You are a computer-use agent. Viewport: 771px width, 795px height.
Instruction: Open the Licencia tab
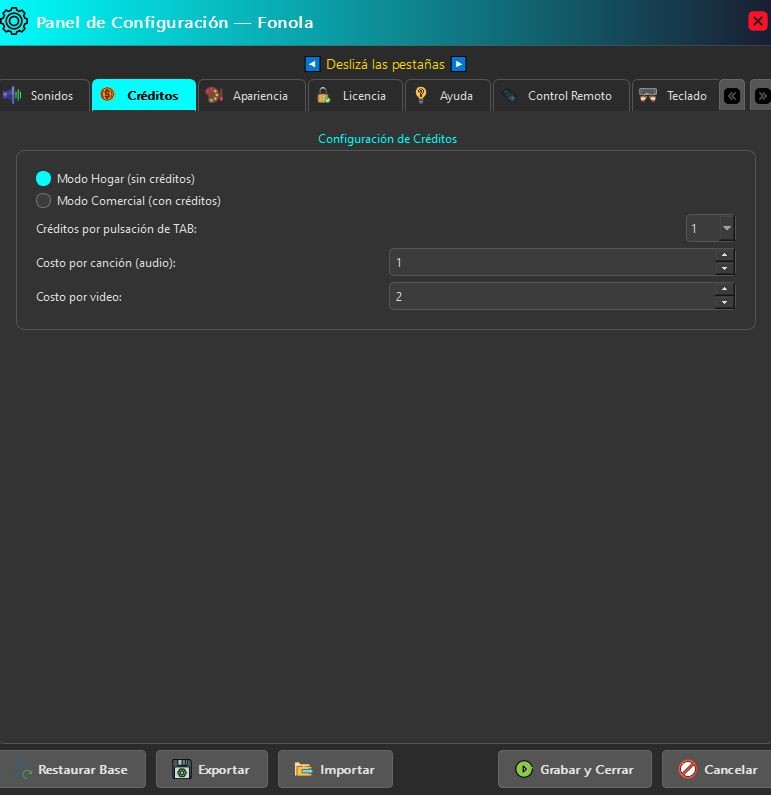coord(355,95)
